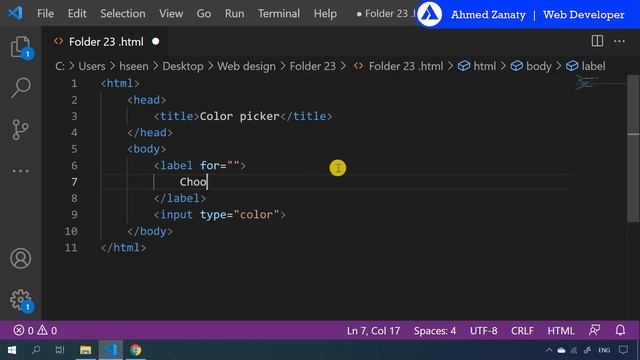Open the Run menu
Image resolution: width=640 pixels, height=360 pixels.
234,13
